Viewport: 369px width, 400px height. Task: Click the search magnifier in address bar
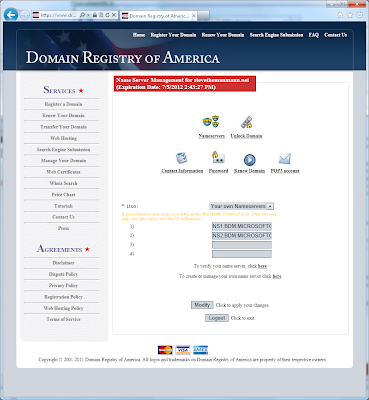(x=82, y=15)
